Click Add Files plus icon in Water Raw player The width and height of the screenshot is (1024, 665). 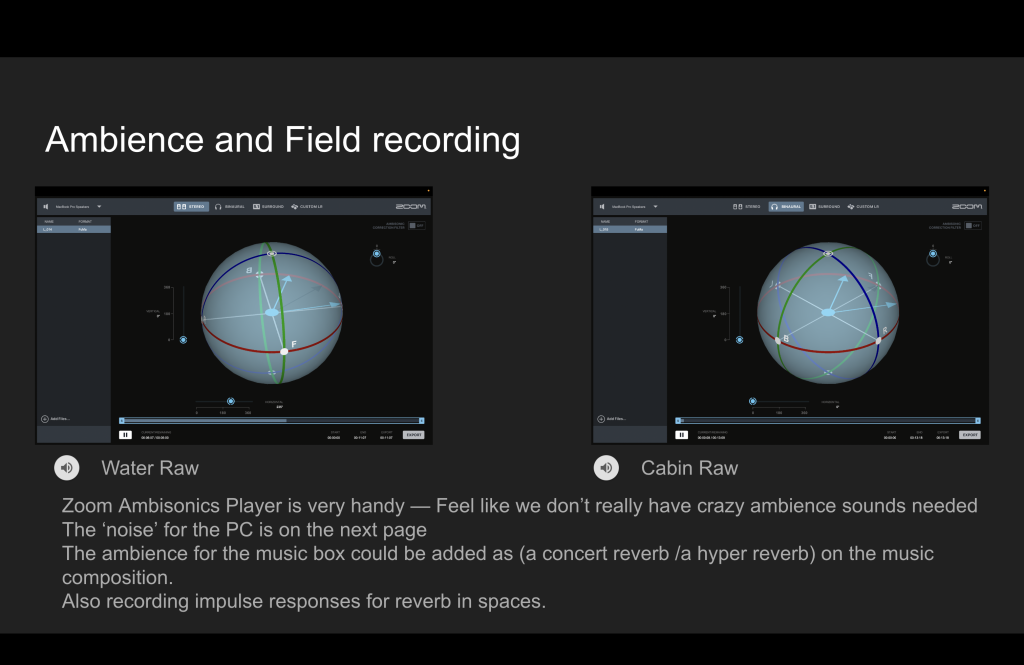pos(45,419)
